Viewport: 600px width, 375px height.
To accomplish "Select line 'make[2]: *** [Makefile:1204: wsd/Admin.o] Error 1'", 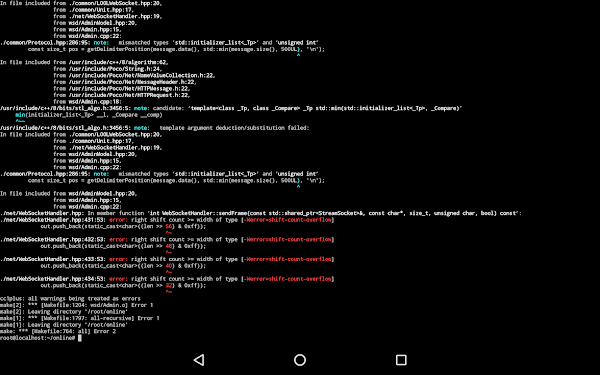I will coord(77,305).
